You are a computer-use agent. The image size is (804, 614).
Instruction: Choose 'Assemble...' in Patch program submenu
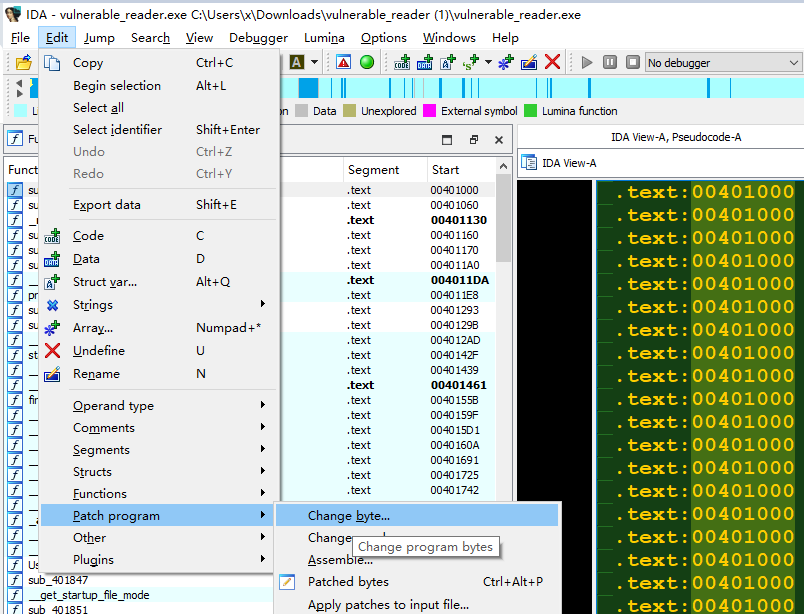click(x=417, y=560)
